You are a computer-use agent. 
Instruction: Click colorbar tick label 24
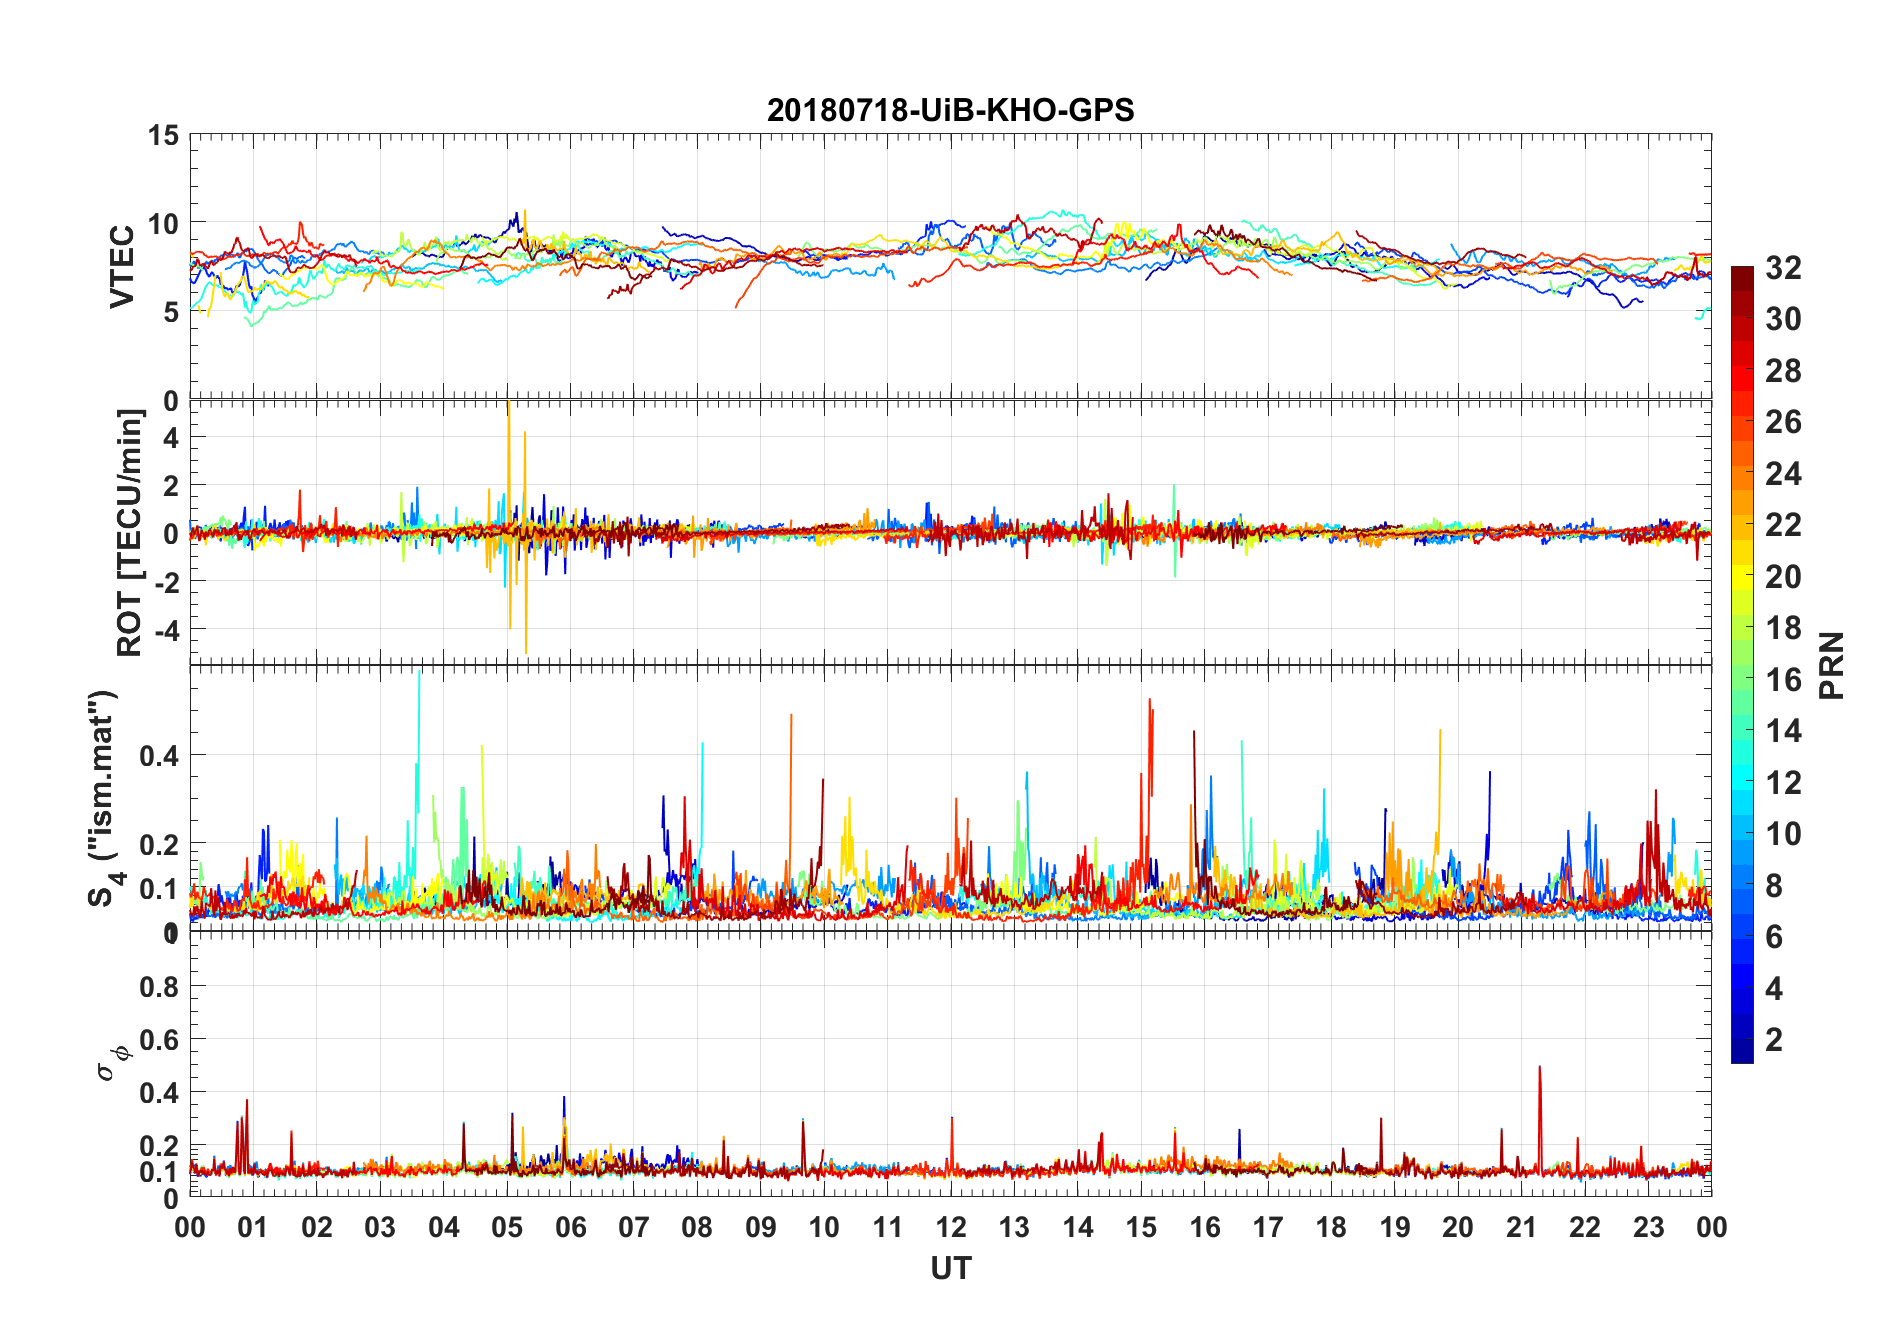[x=1783, y=473]
